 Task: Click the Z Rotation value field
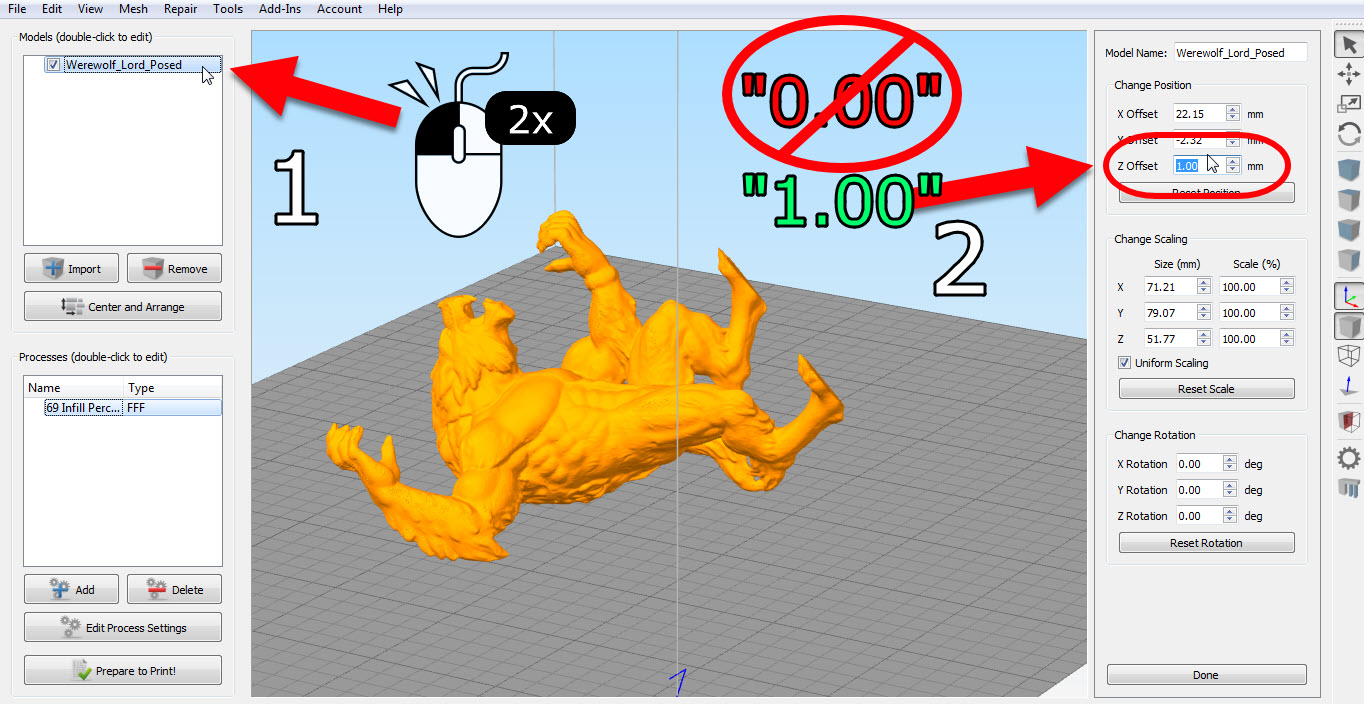click(1198, 516)
